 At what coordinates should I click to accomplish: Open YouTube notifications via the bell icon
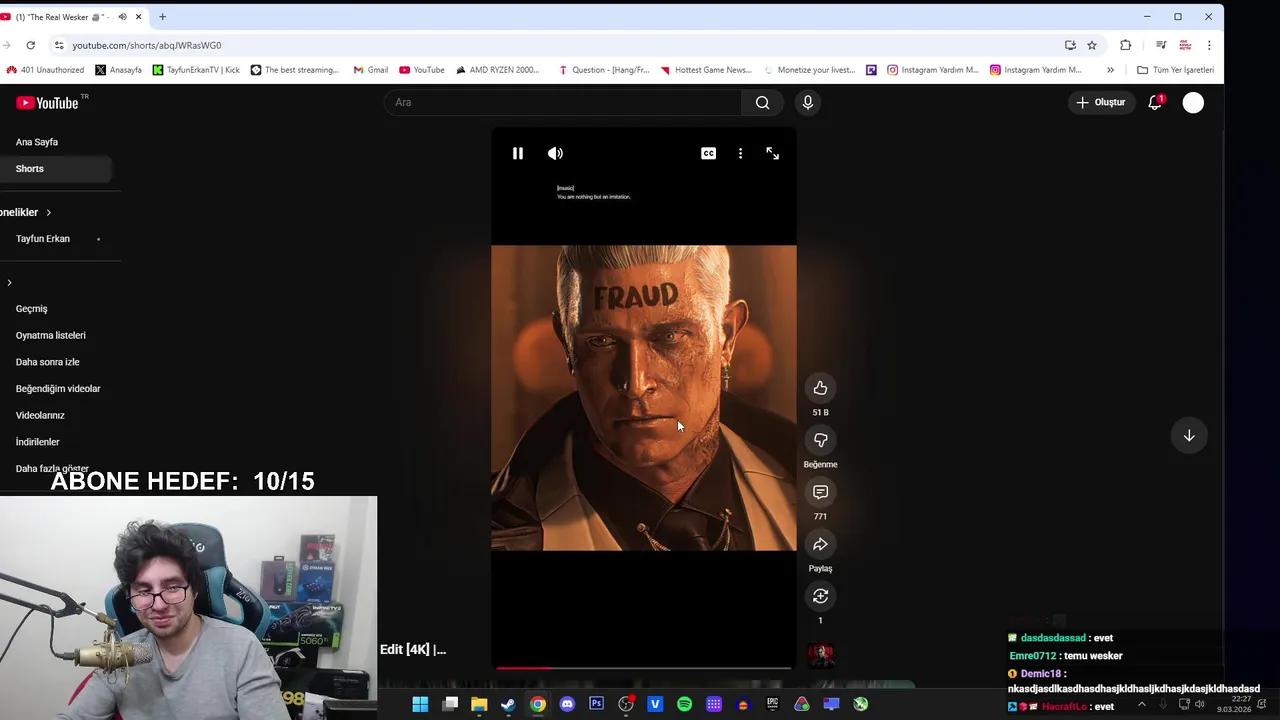(1154, 102)
